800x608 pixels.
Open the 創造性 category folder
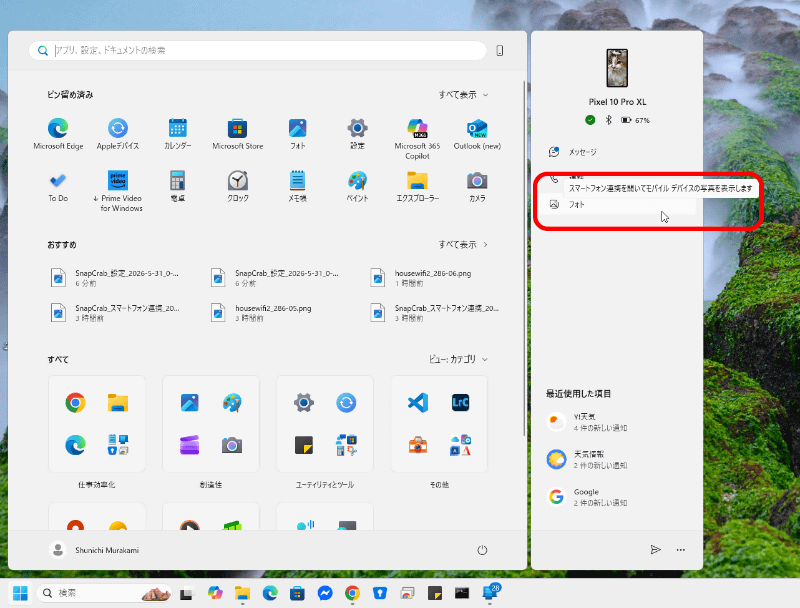(x=211, y=424)
